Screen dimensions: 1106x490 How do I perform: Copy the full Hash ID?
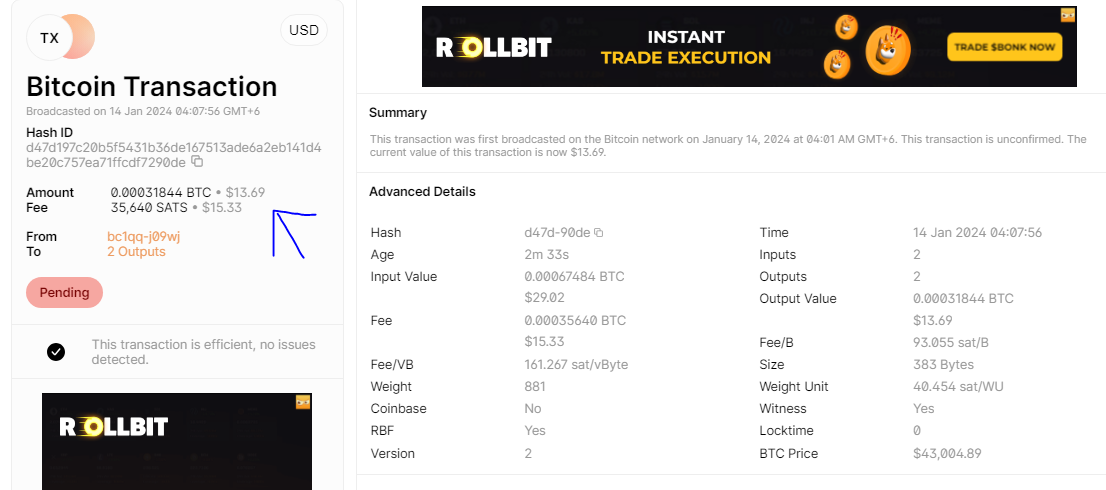(x=197, y=162)
